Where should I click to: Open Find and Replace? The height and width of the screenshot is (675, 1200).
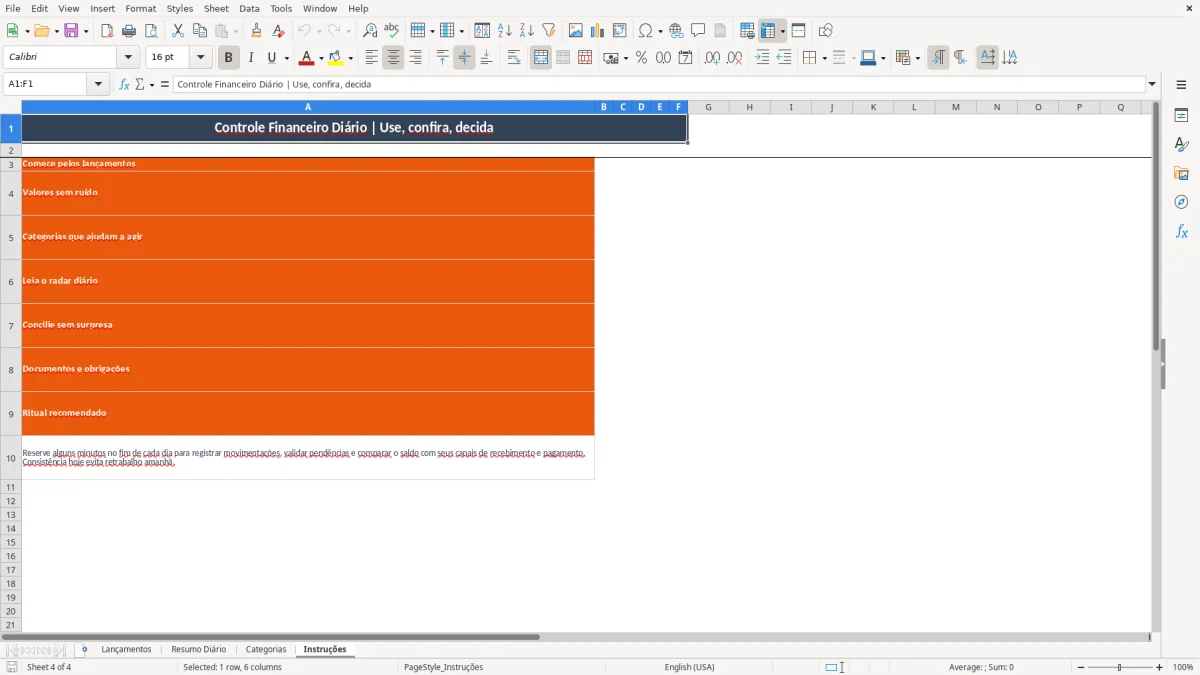point(370,31)
